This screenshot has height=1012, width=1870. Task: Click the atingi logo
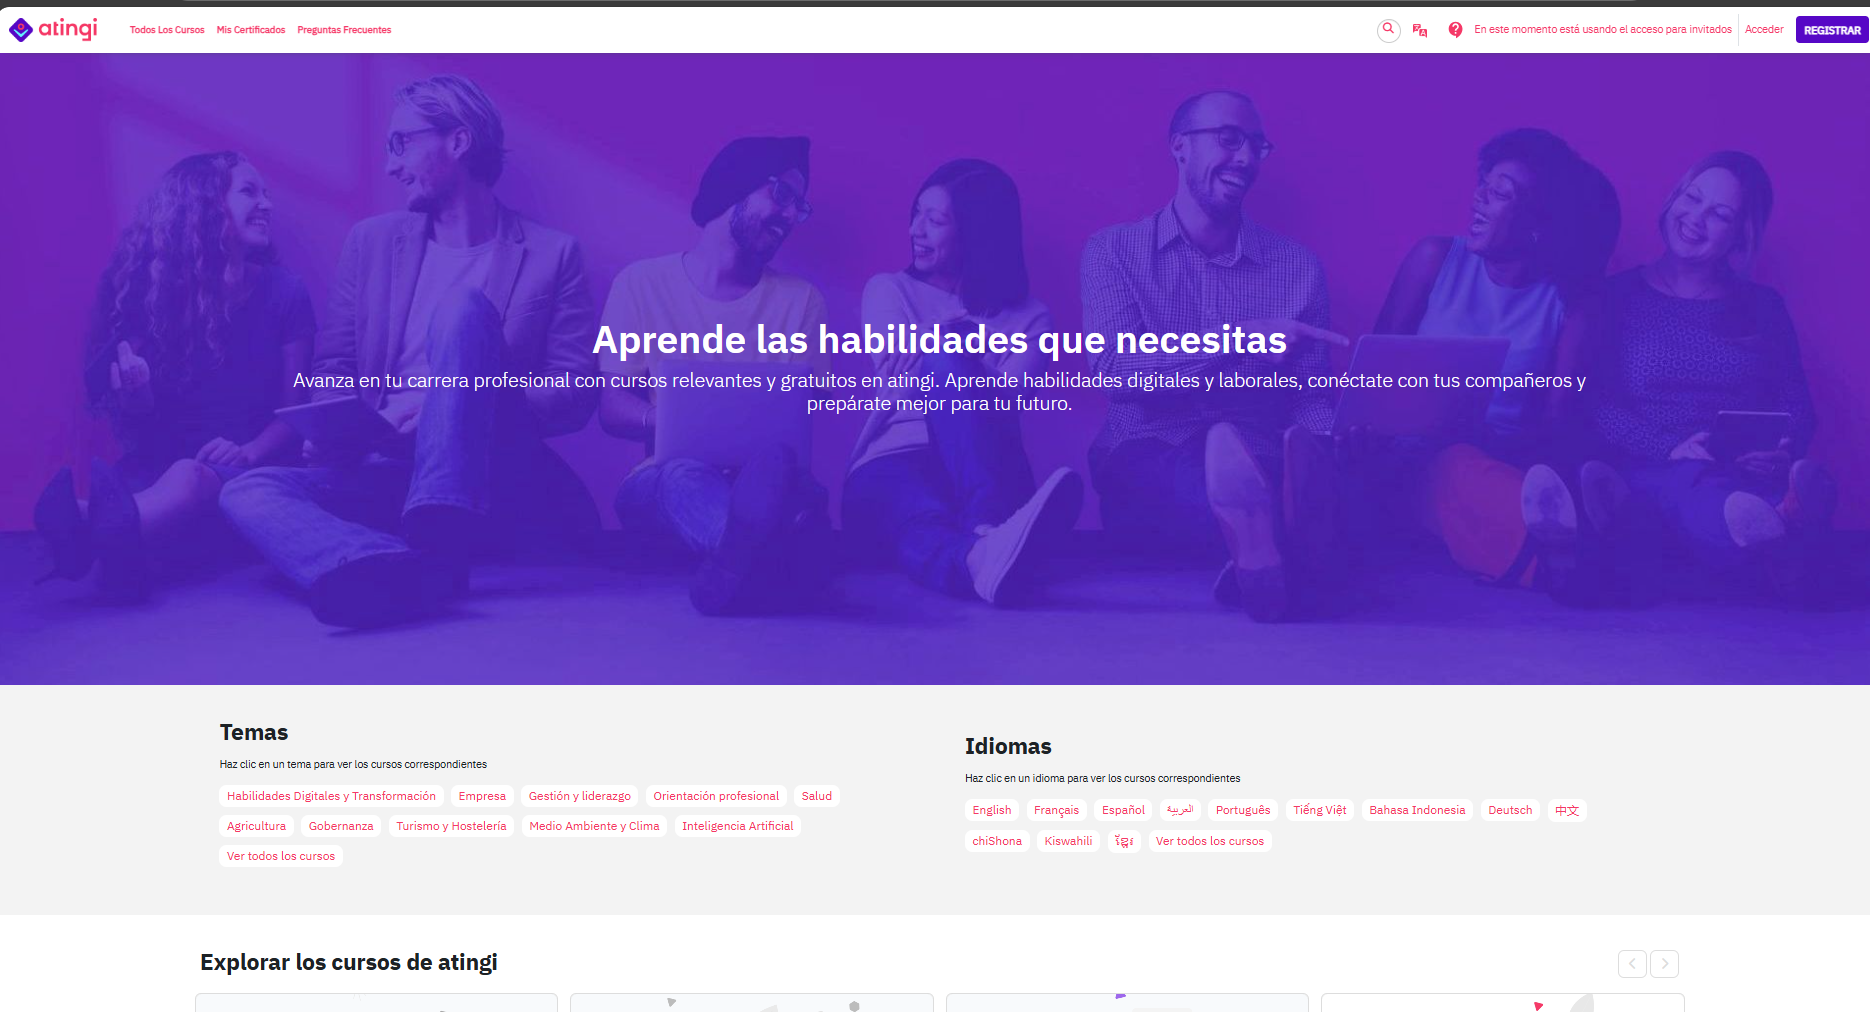54,29
